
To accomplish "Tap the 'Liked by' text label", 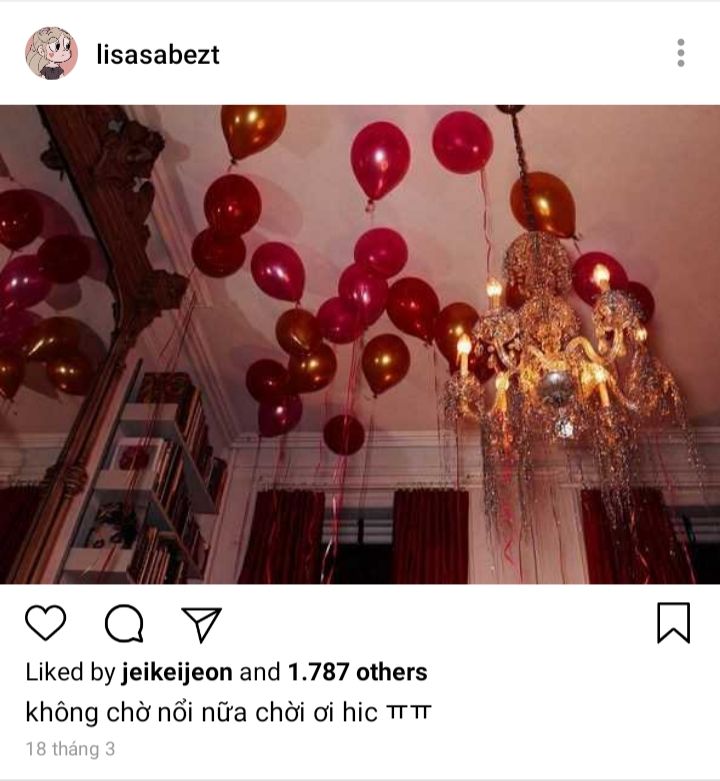I will point(70,672).
